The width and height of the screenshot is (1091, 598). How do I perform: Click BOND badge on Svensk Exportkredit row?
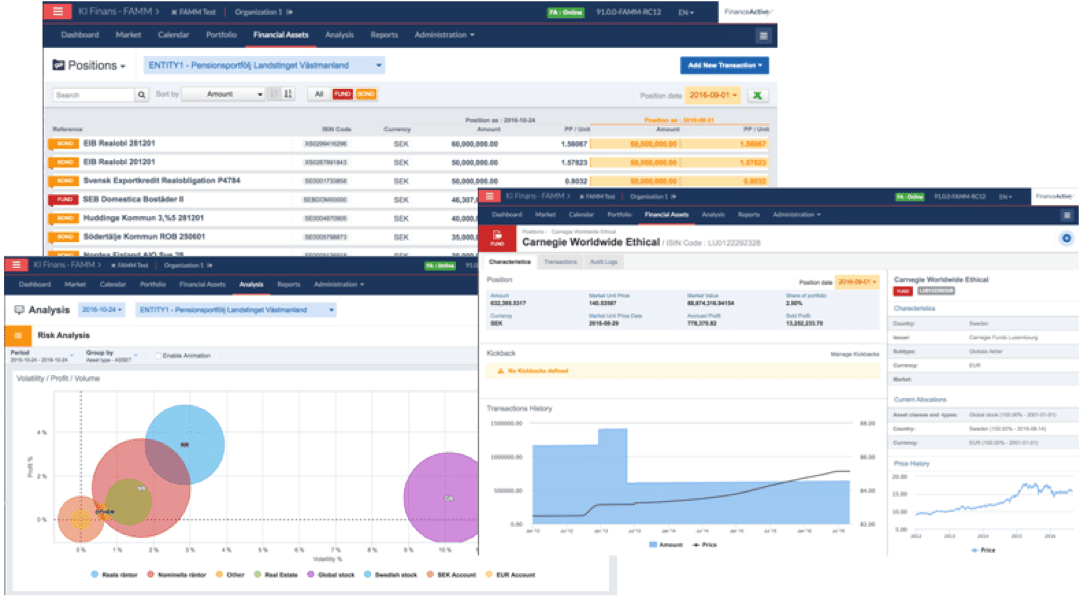pyautogui.click(x=63, y=181)
